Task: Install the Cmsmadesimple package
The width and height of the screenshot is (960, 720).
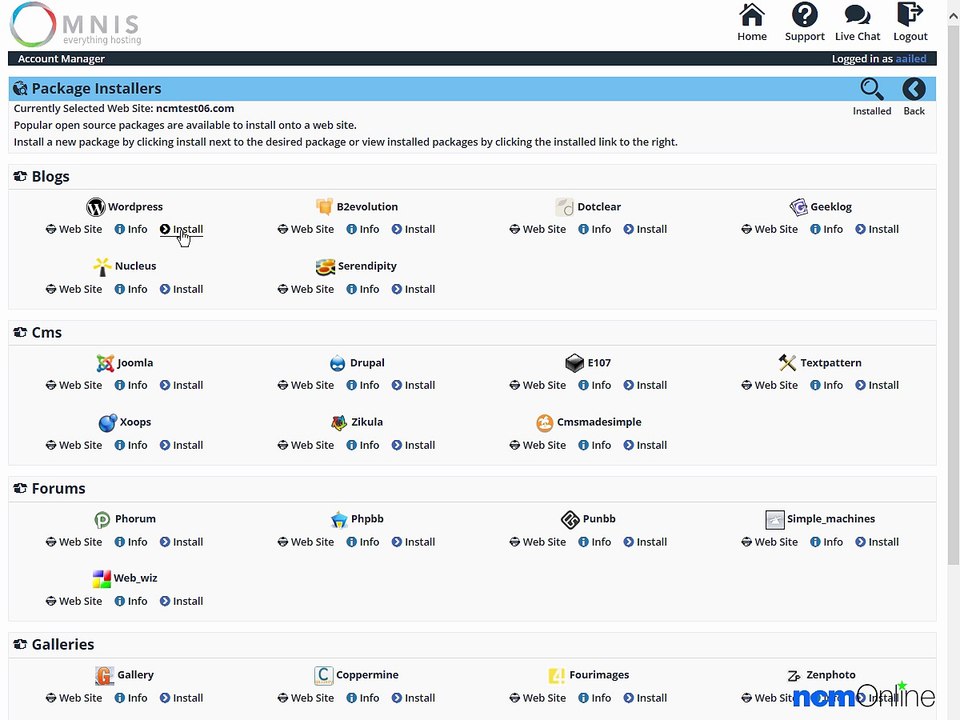Action: [x=645, y=445]
